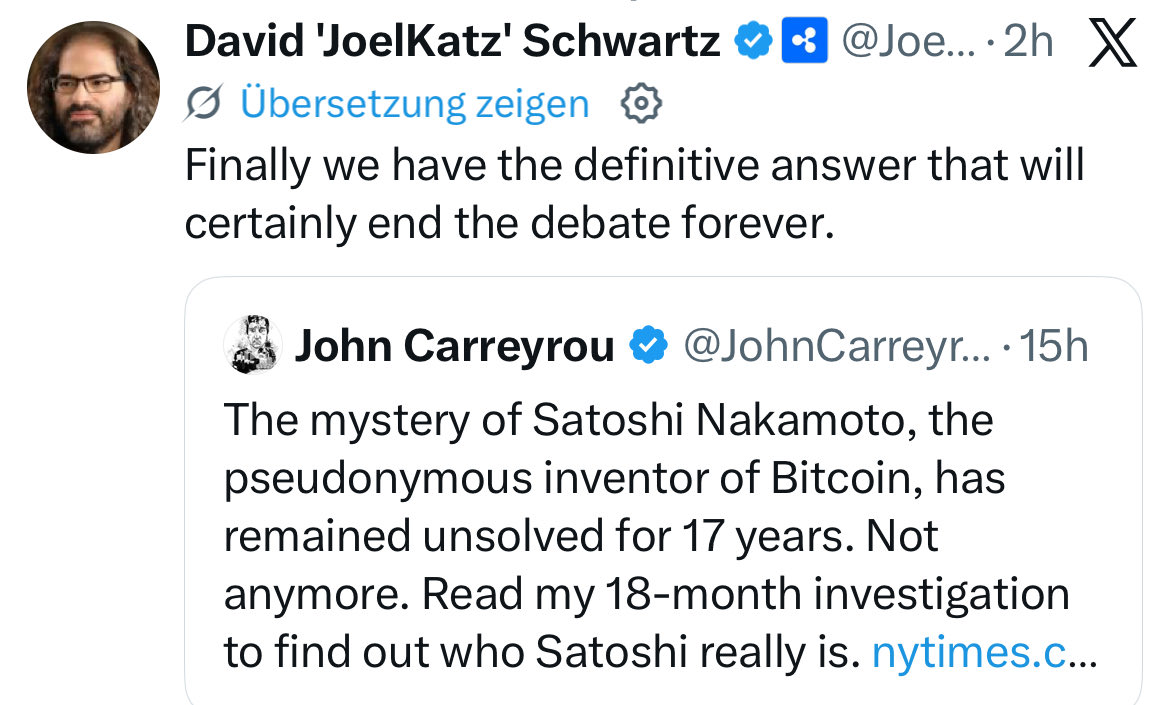Image resolution: width=1170 pixels, height=705 pixels.
Task: Click the blue Ripple affiliation badge
Action: click(803, 42)
